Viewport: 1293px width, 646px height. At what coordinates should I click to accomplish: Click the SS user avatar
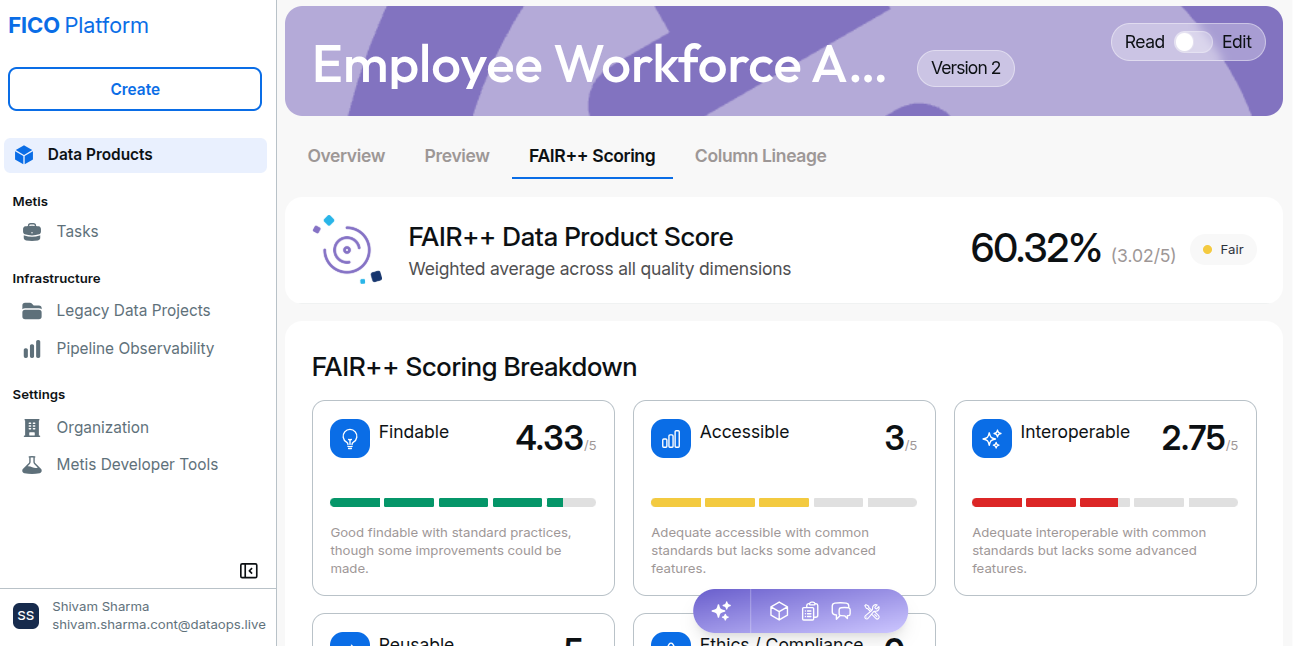[26, 616]
